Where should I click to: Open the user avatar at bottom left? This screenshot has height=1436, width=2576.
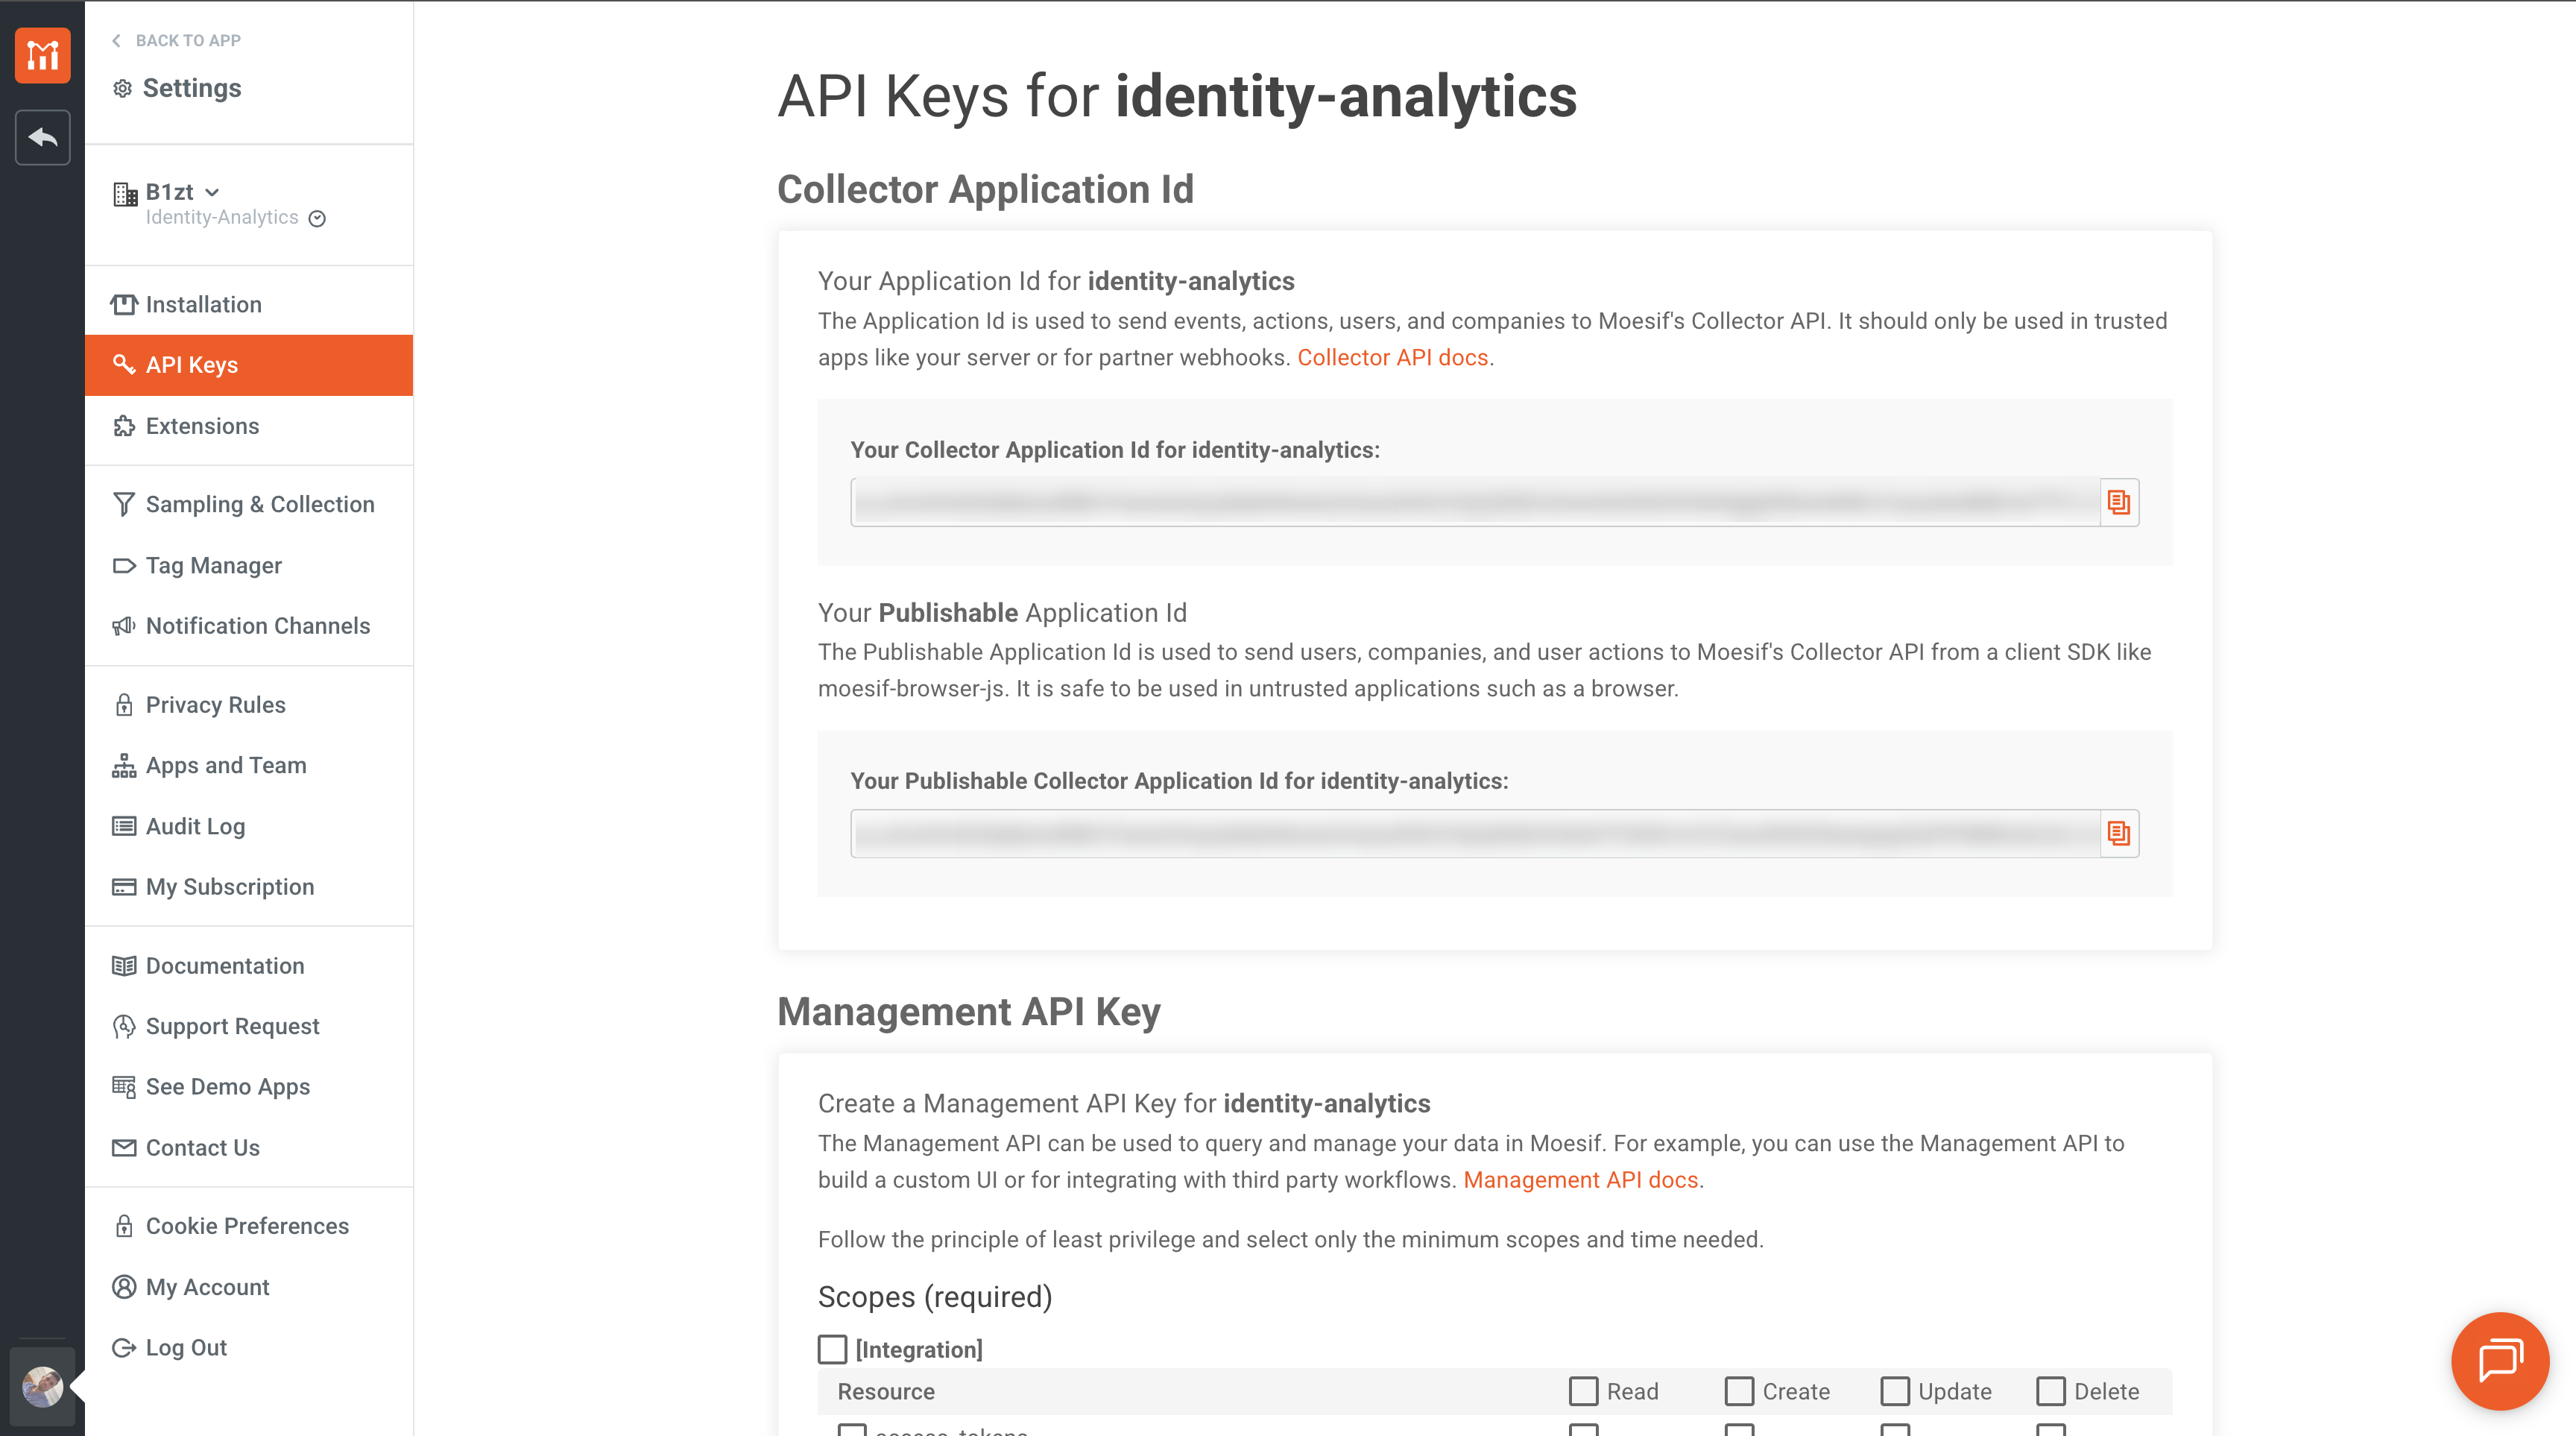42,1386
